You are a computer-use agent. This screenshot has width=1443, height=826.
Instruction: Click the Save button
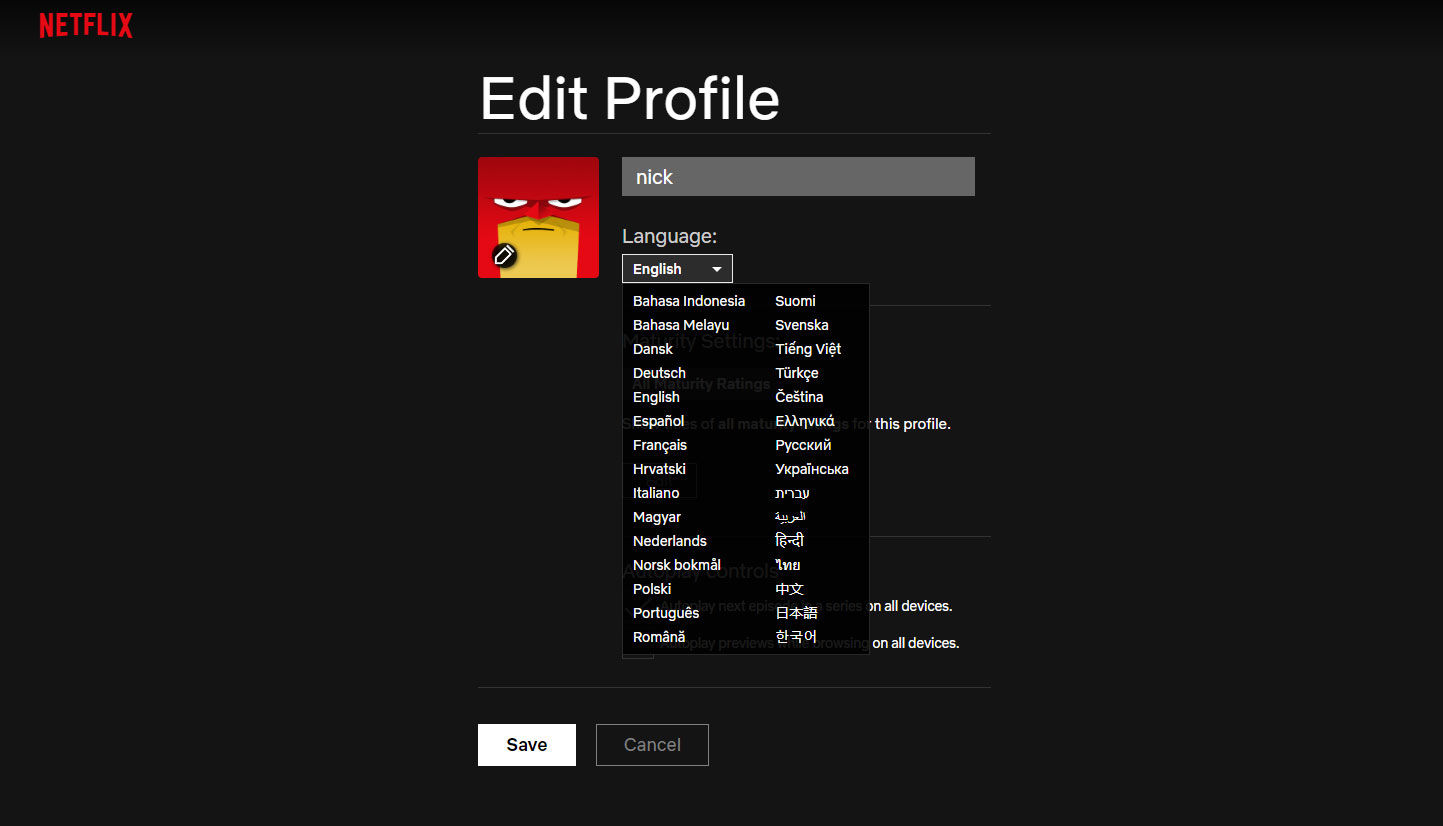point(526,744)
